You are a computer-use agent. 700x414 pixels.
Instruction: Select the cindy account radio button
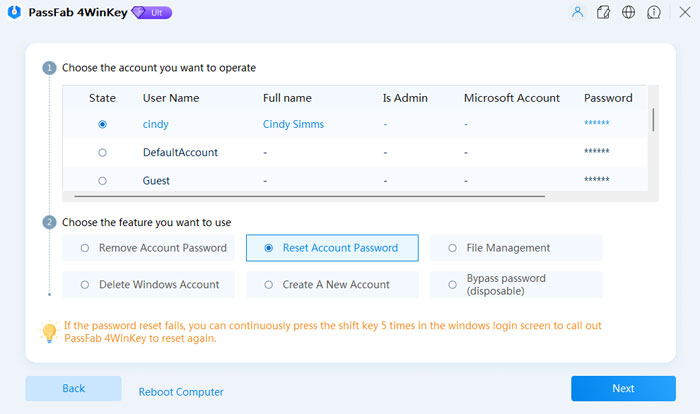pyautogui.click(x=102, y=124)
